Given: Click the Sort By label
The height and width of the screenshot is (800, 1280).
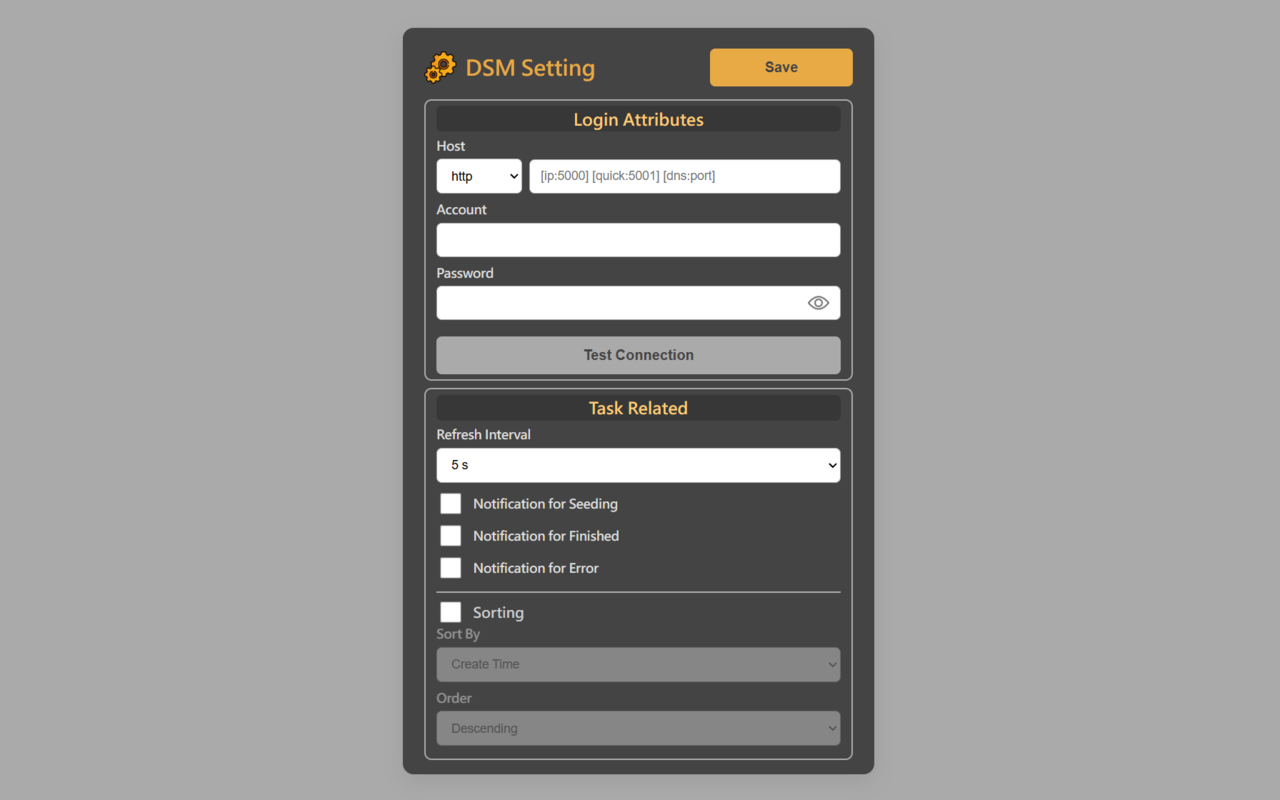Looking at the screenshot, I should (x=458, y=634).
